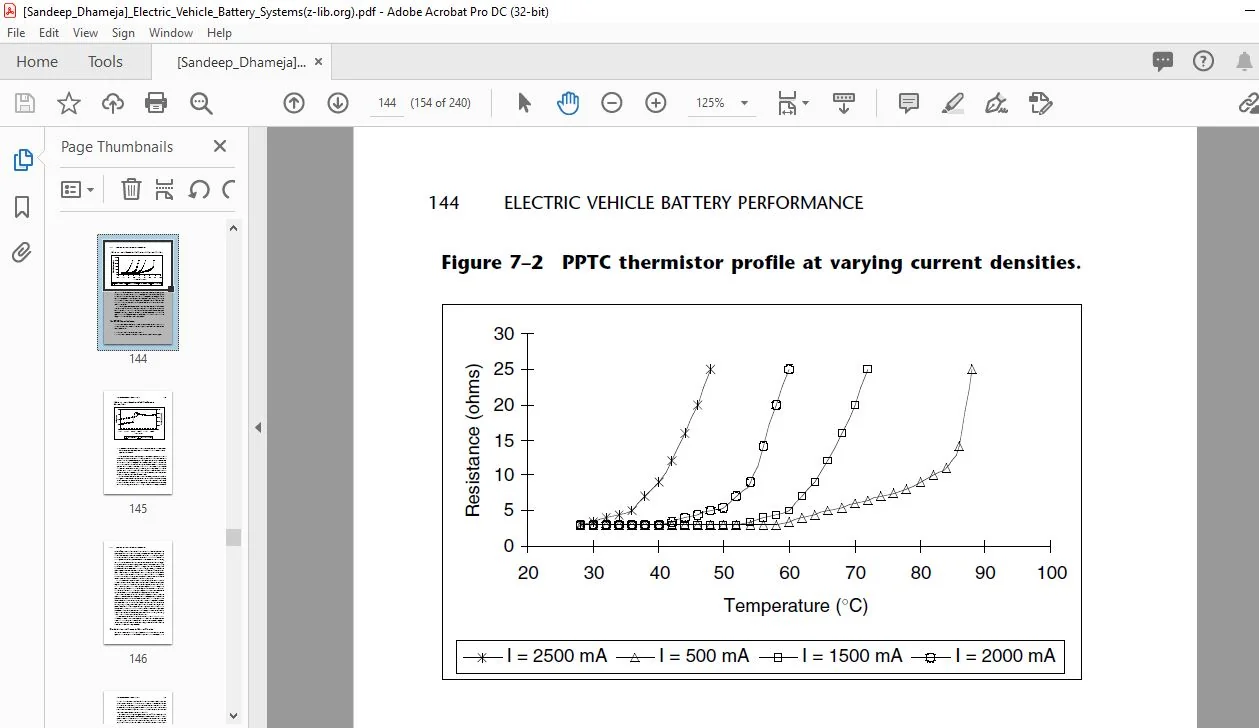Select the page 145 thumbnail
This screenshot has width=1259, height=728.
pyautogui.click(x=138, y=442)
